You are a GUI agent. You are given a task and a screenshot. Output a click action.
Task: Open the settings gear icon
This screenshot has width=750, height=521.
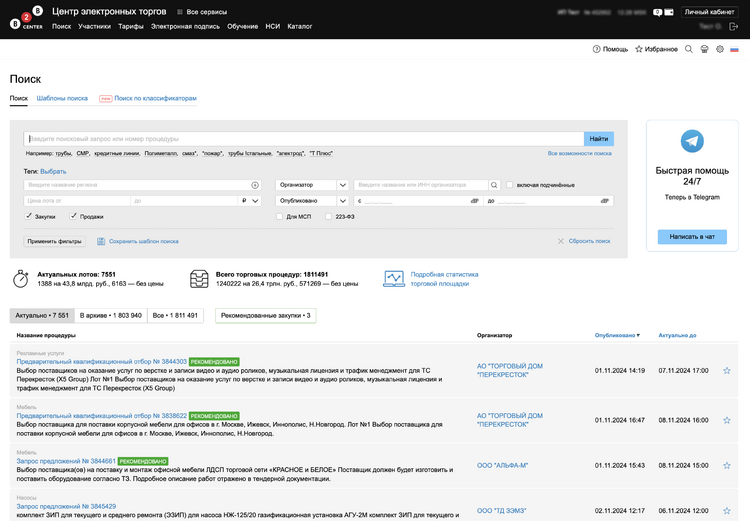click(x=719, y=49)
